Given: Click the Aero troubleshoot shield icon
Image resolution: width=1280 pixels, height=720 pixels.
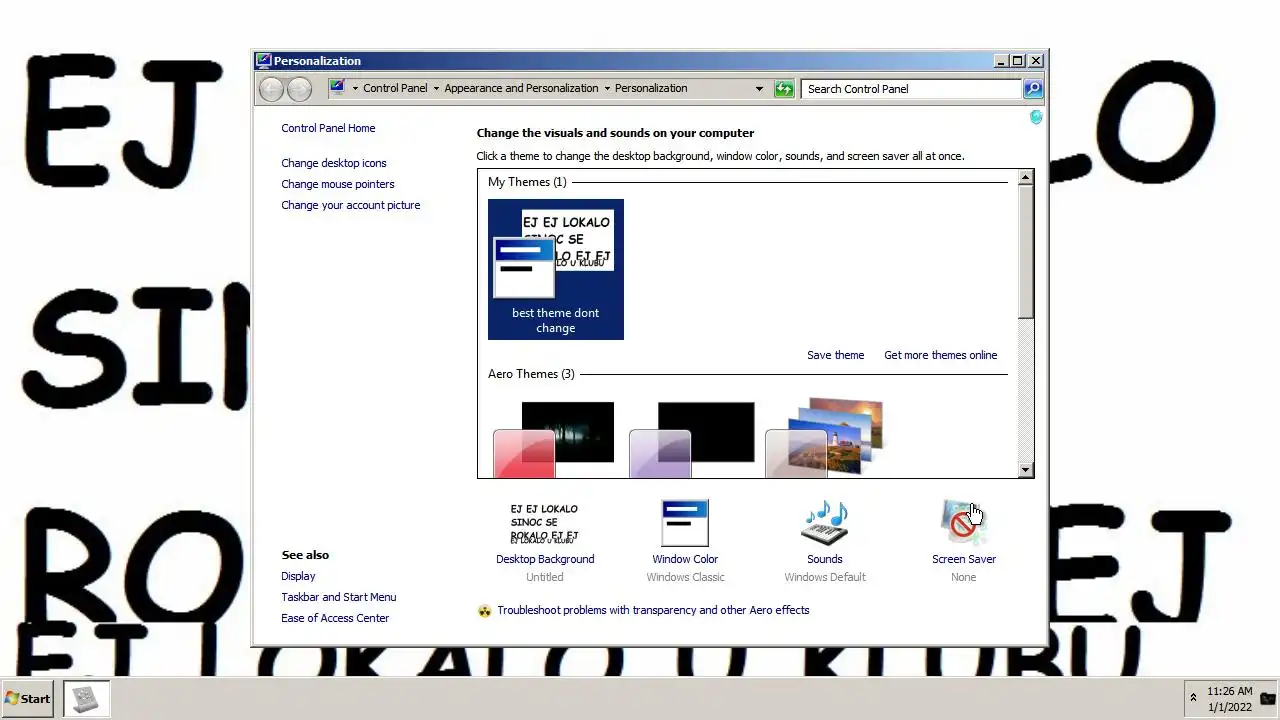Looking at the screenshot, I should [485, 611].
